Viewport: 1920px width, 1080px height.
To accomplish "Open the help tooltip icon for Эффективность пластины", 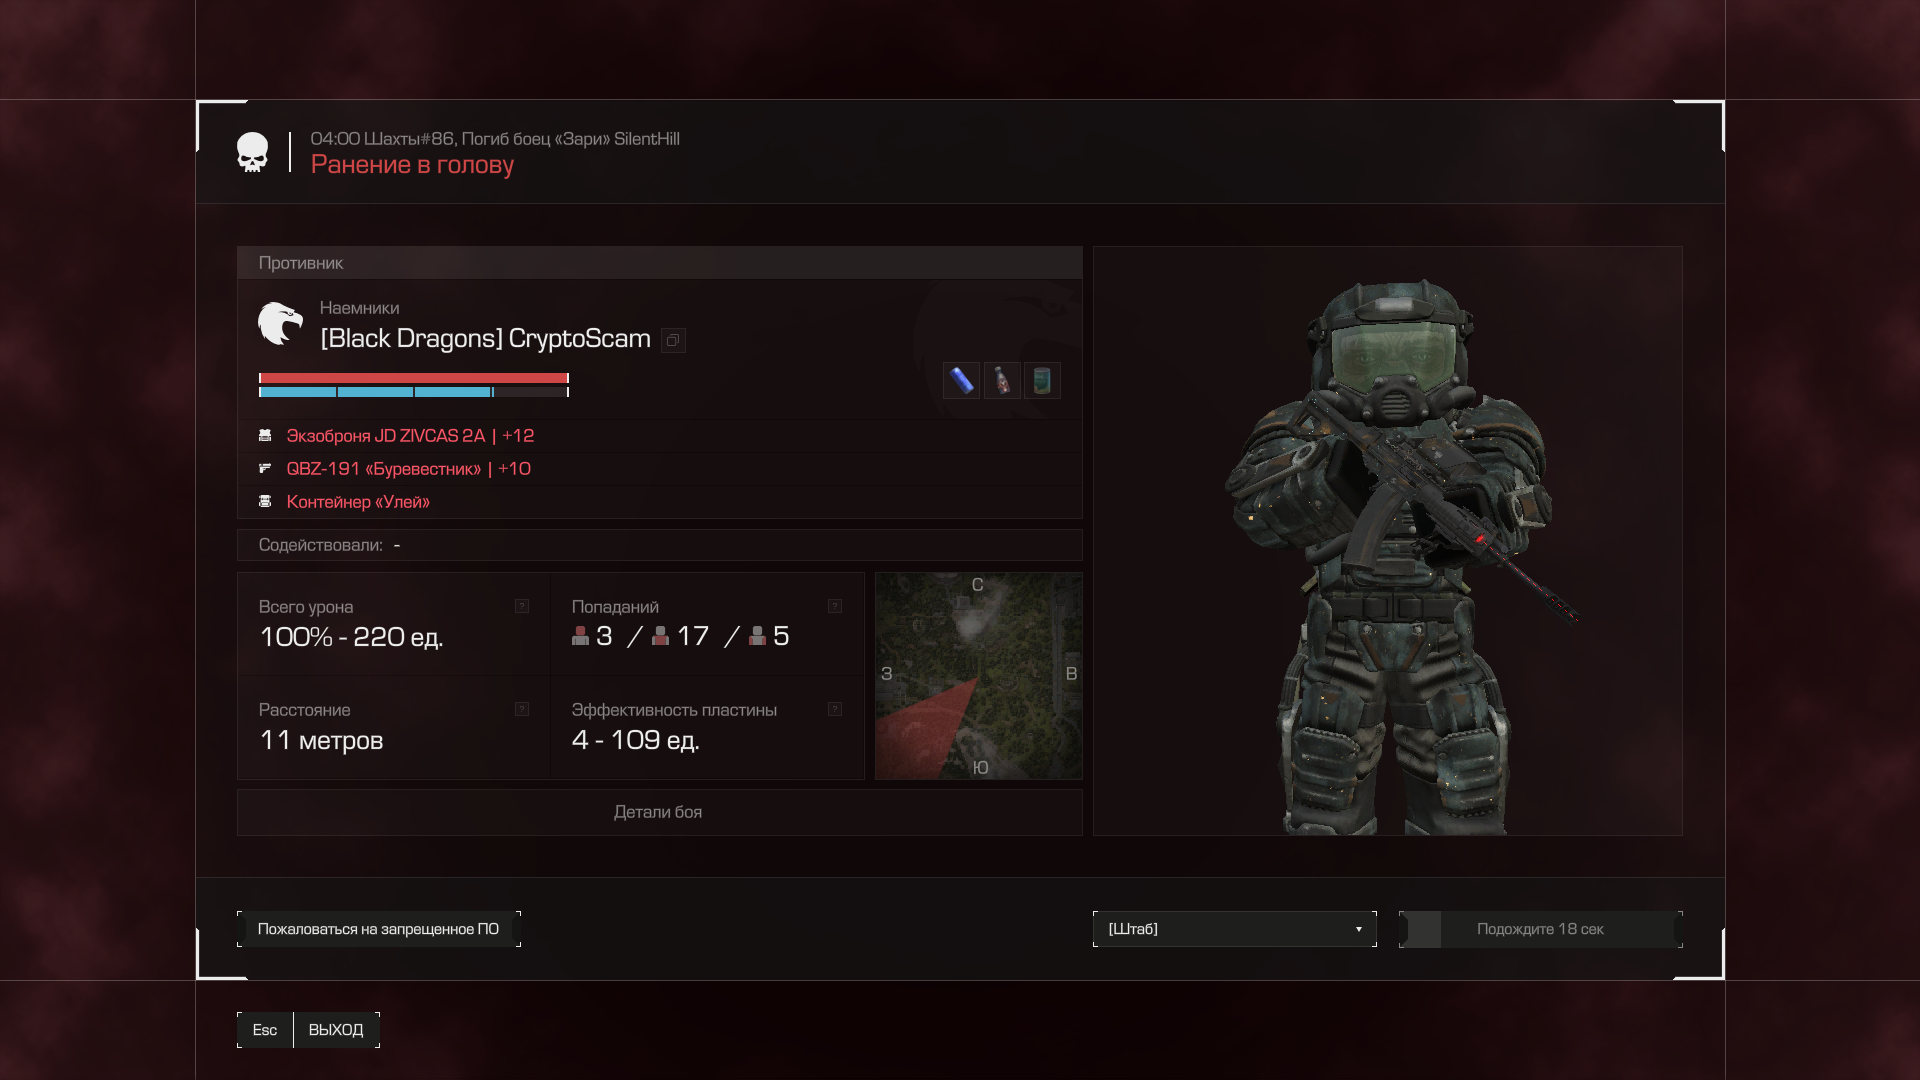I will pyautogui.click(x=835, y=709).
